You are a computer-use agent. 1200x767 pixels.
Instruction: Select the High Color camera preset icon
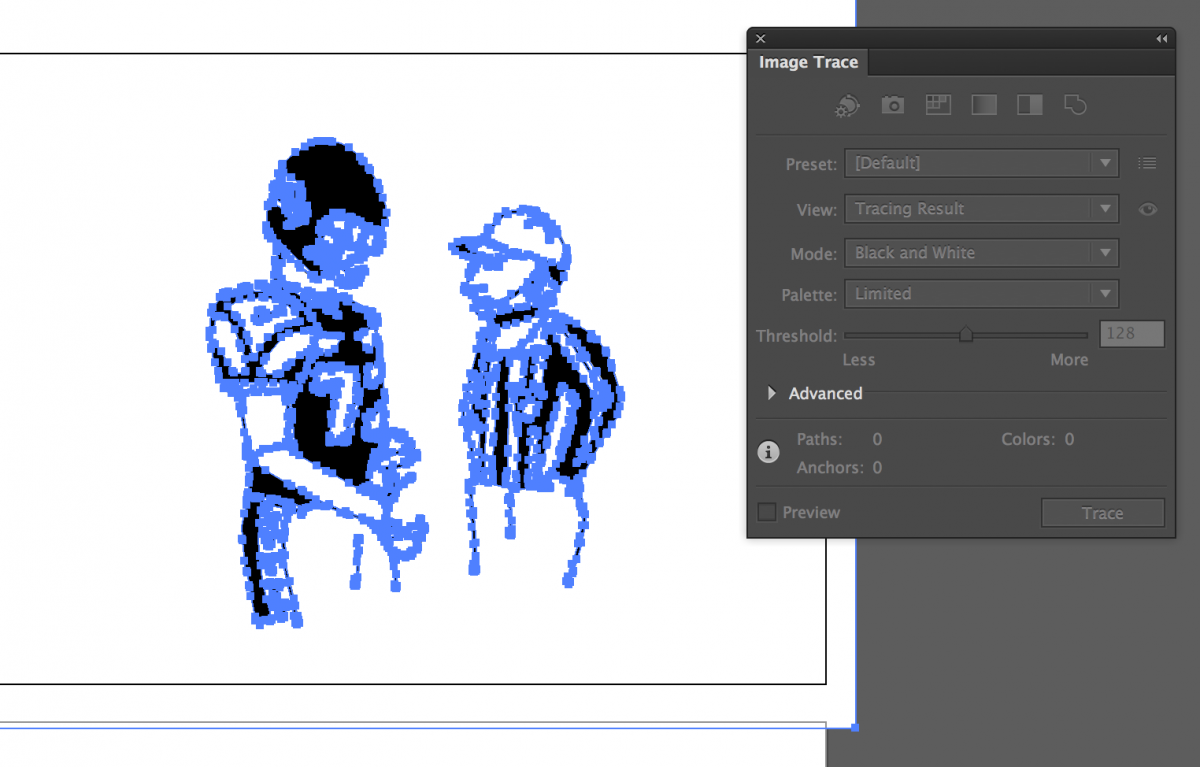[x=892, y=104]
